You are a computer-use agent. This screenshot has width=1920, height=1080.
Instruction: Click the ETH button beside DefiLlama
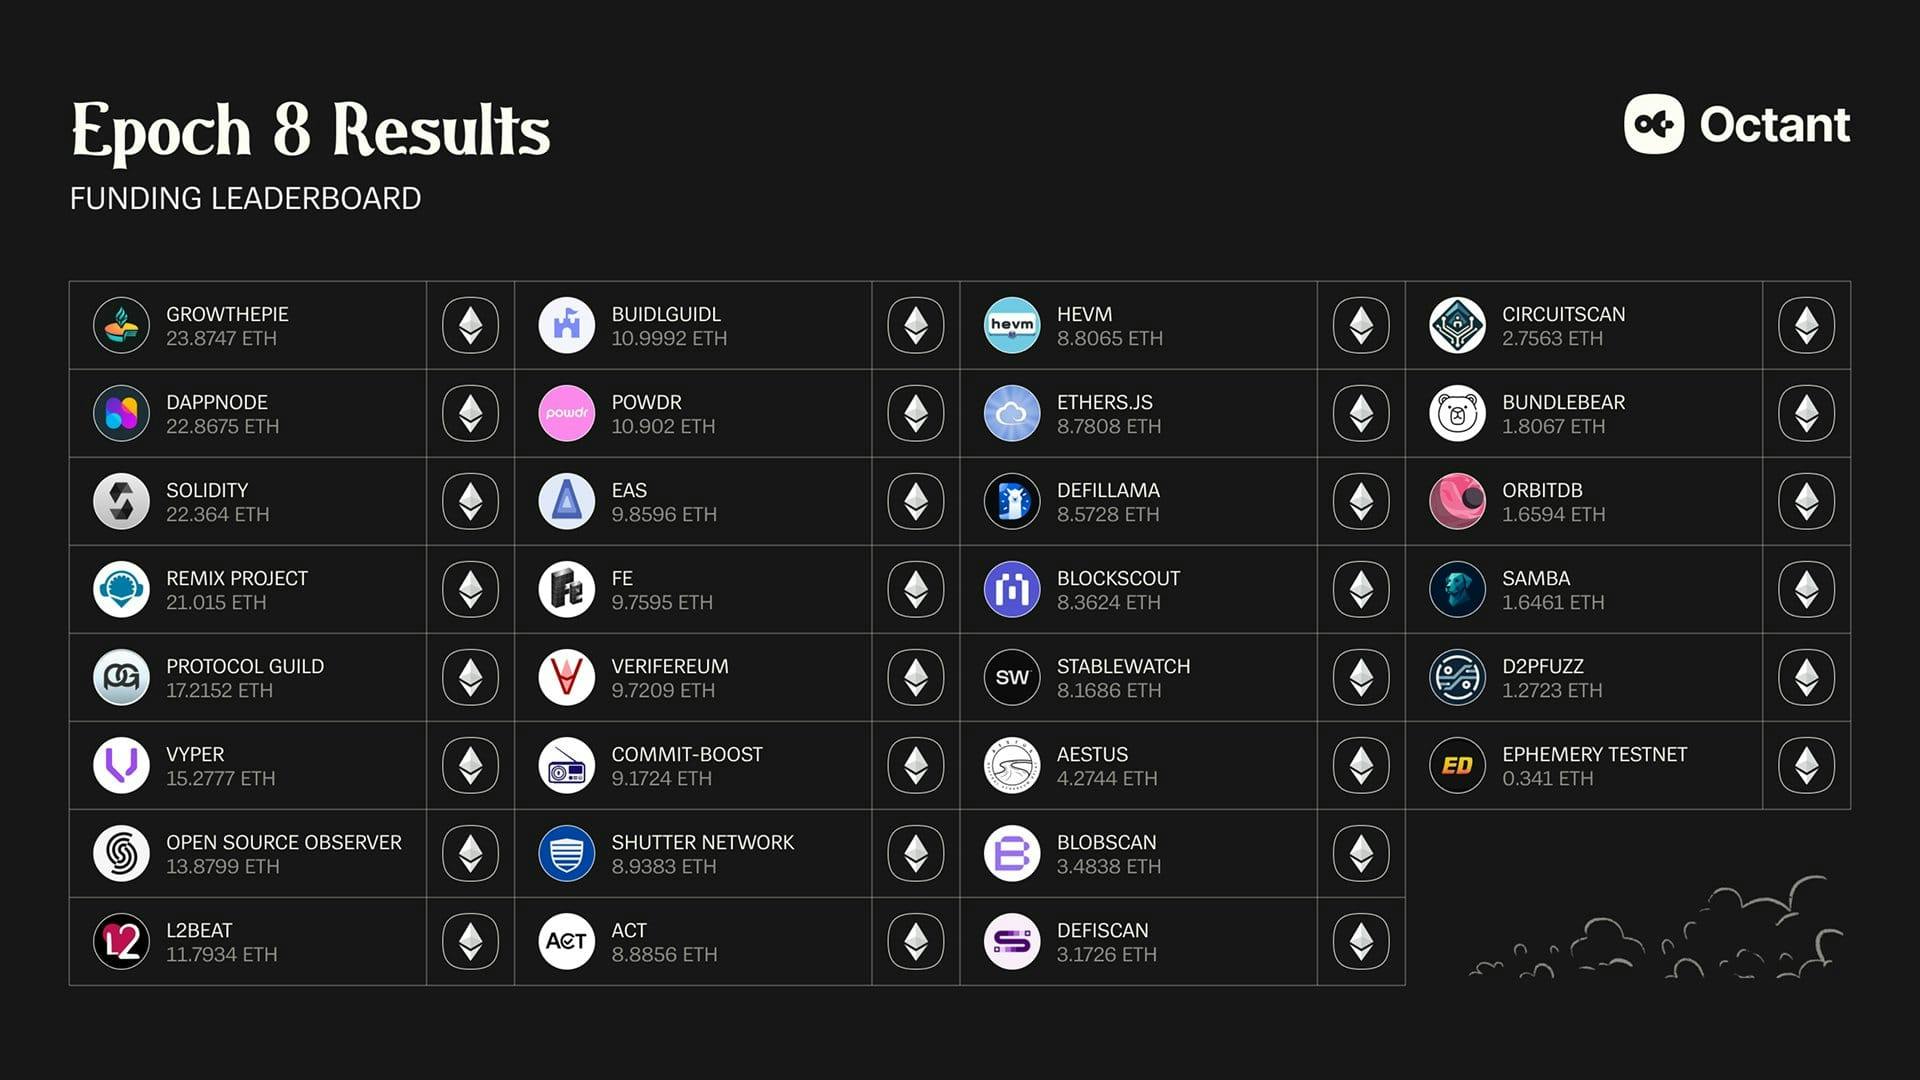[x=1361, y=502]
